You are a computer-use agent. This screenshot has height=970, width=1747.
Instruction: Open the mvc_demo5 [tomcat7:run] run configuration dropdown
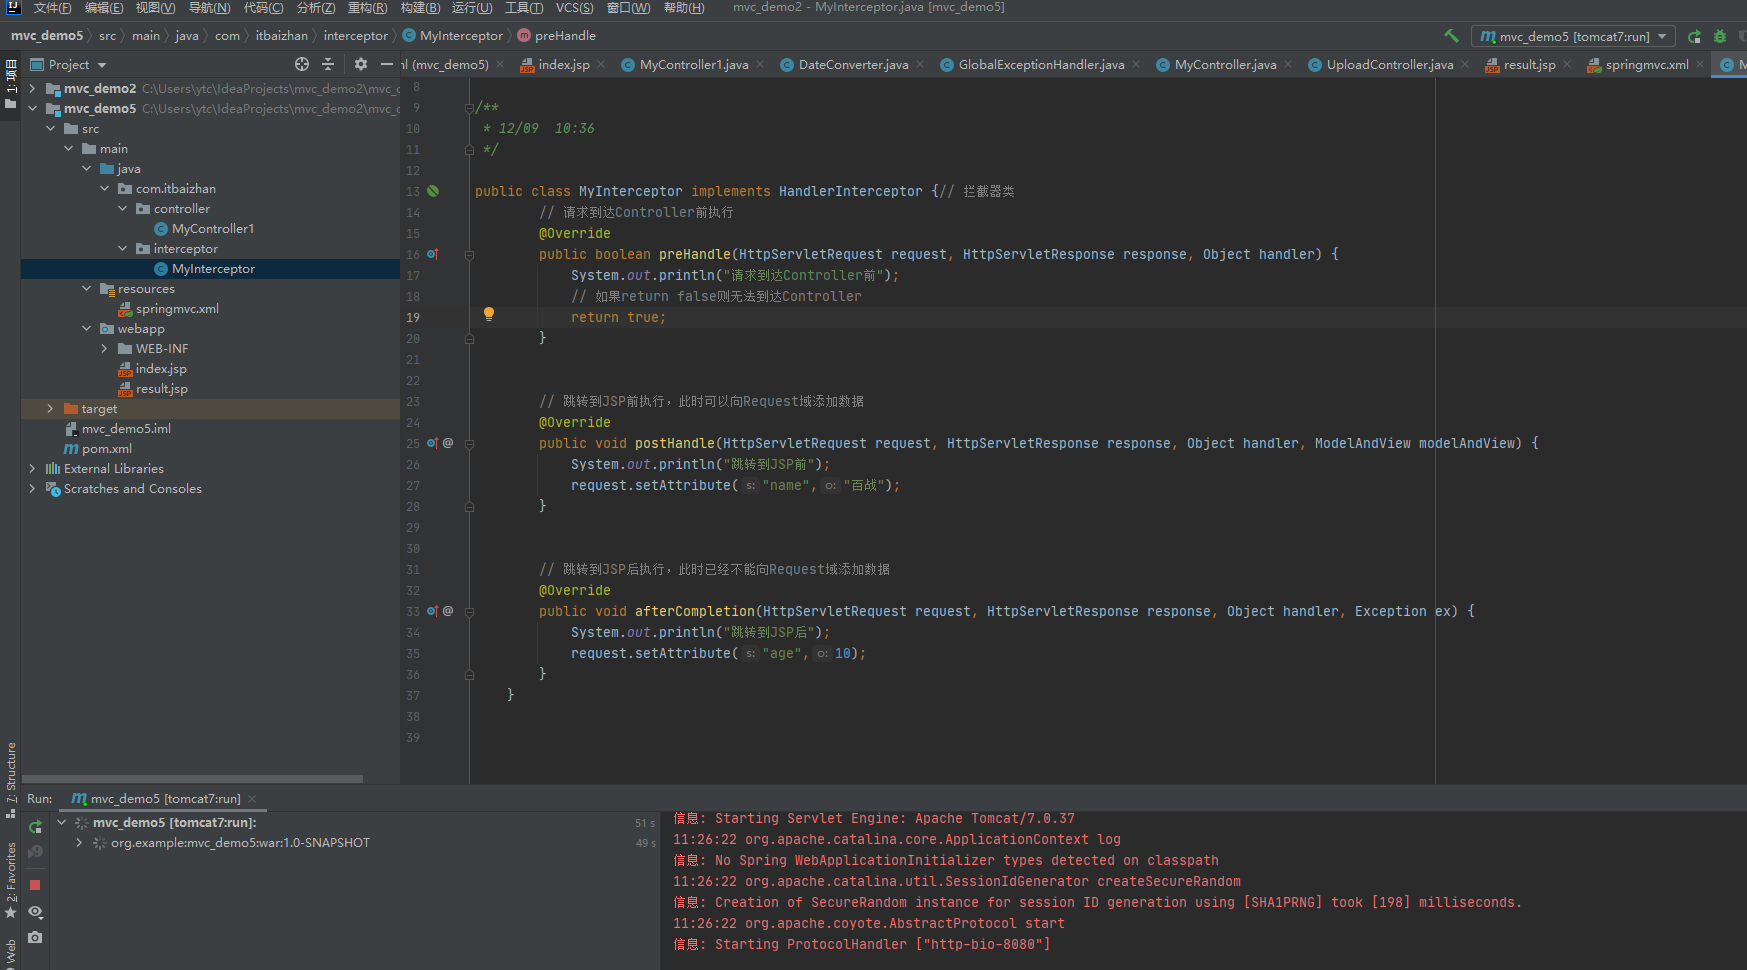[1573, 36]
